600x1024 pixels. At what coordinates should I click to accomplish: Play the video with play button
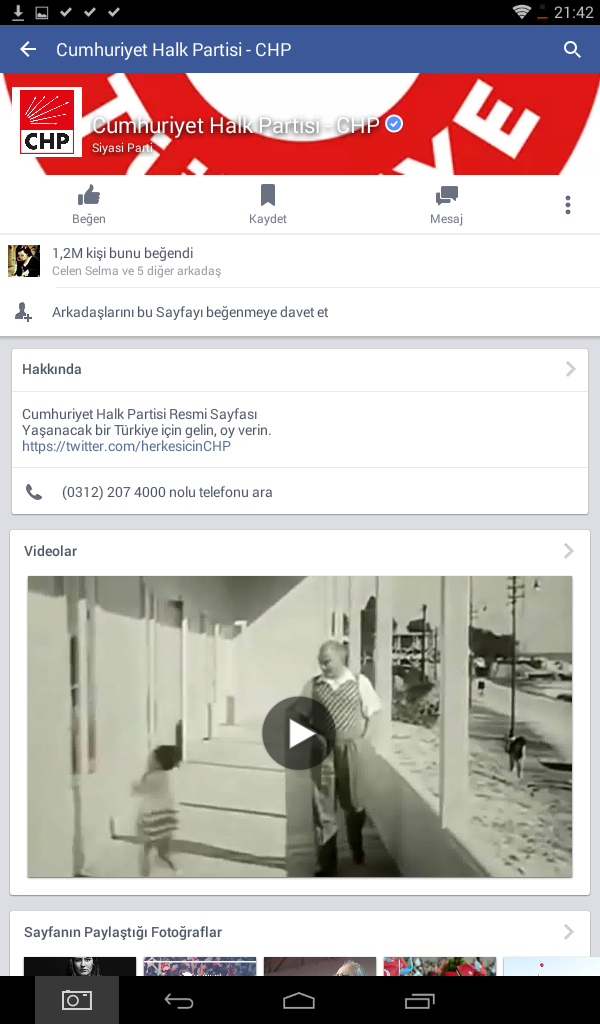click(299, 733)
